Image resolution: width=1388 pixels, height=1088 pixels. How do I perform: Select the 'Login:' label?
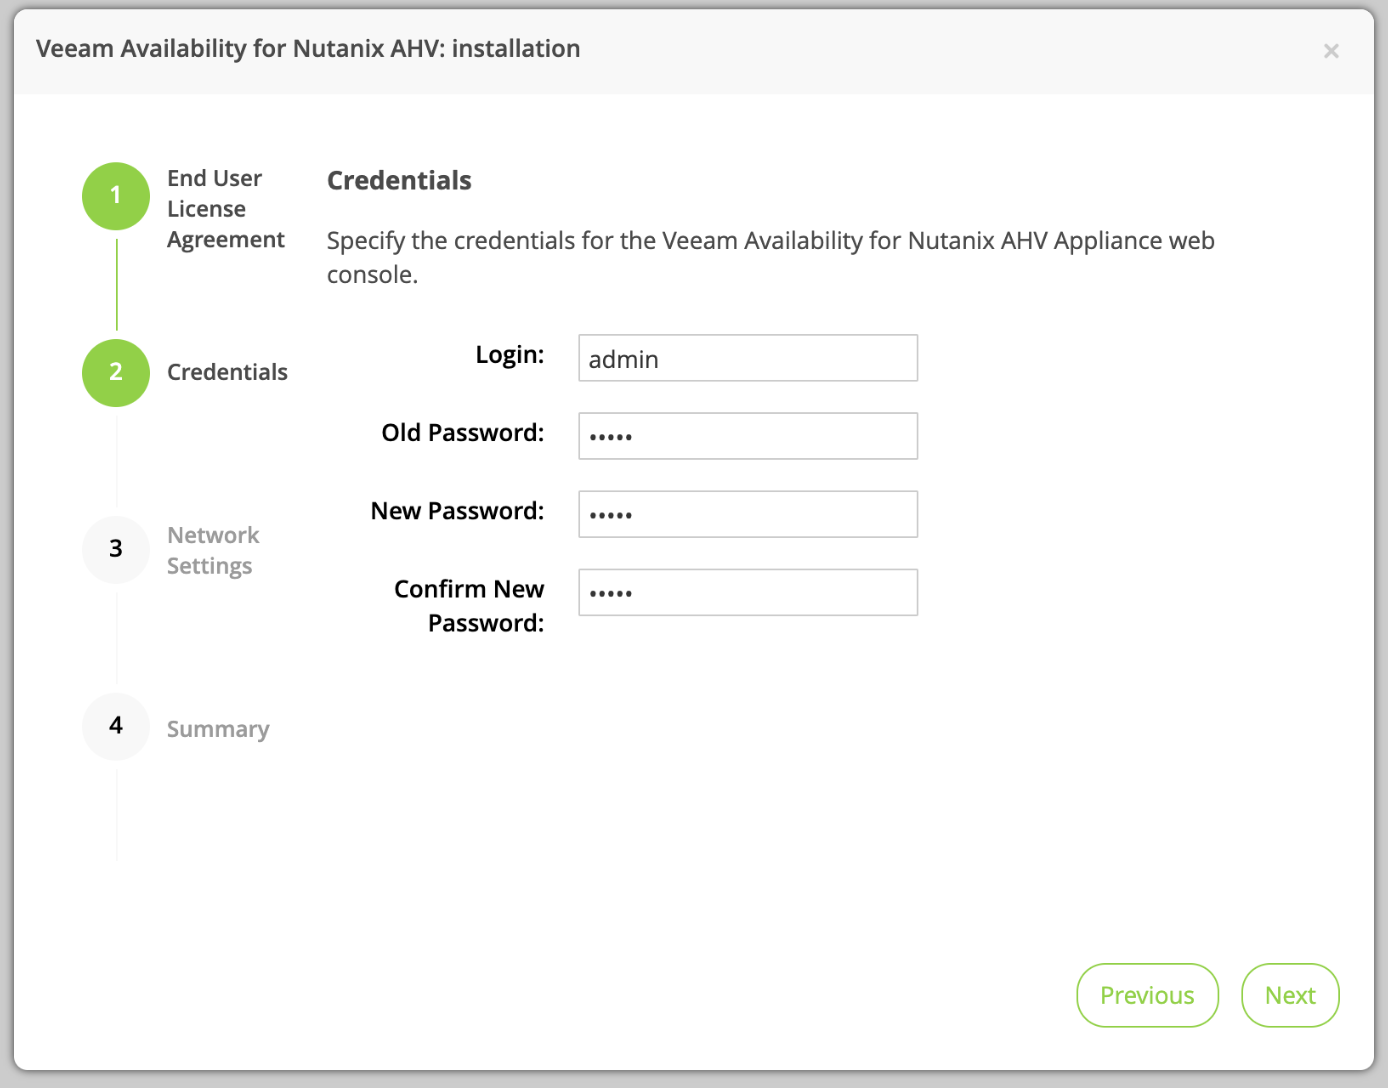tap(510, 355)
